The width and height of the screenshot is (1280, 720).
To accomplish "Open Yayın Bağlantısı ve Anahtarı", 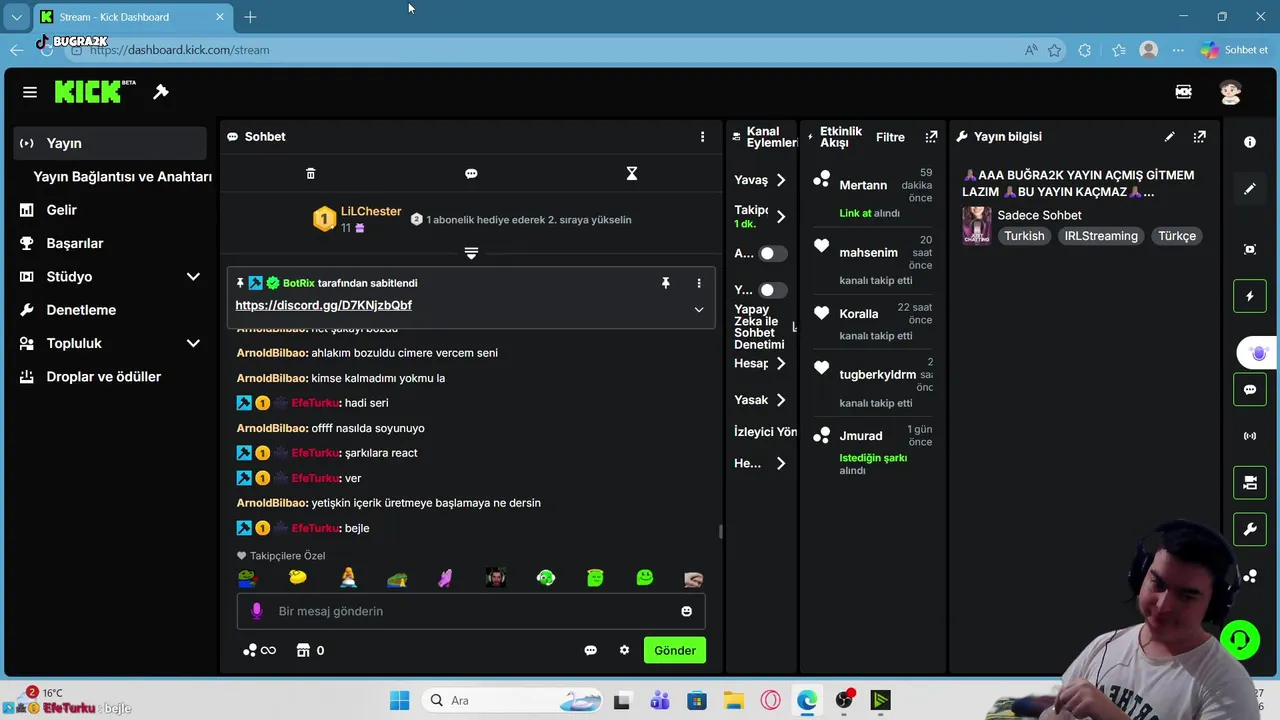I will click(123, 177).
